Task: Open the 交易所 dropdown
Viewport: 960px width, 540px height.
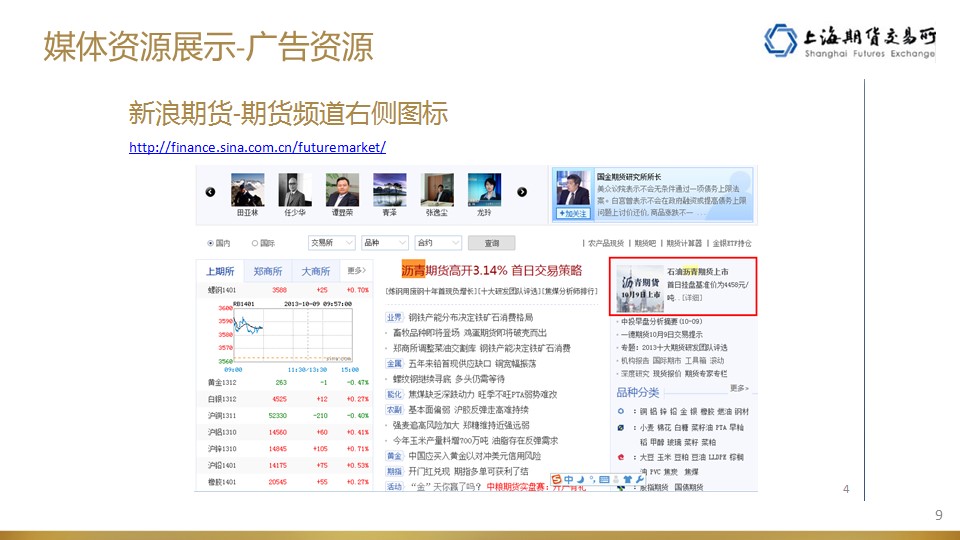Action: [x=331, y=243]
